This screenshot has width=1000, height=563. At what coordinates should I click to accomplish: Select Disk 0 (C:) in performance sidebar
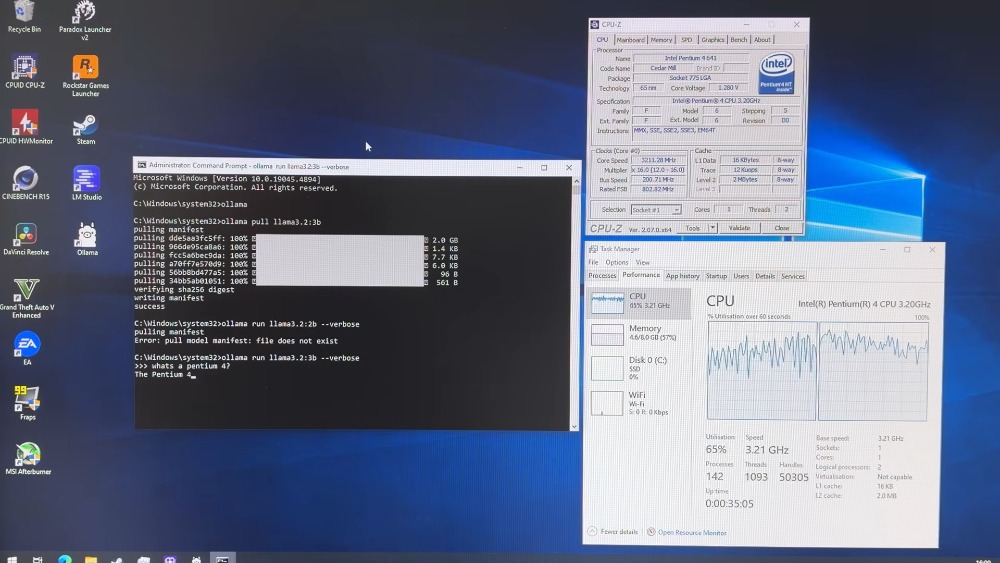(x=638, y=368)
